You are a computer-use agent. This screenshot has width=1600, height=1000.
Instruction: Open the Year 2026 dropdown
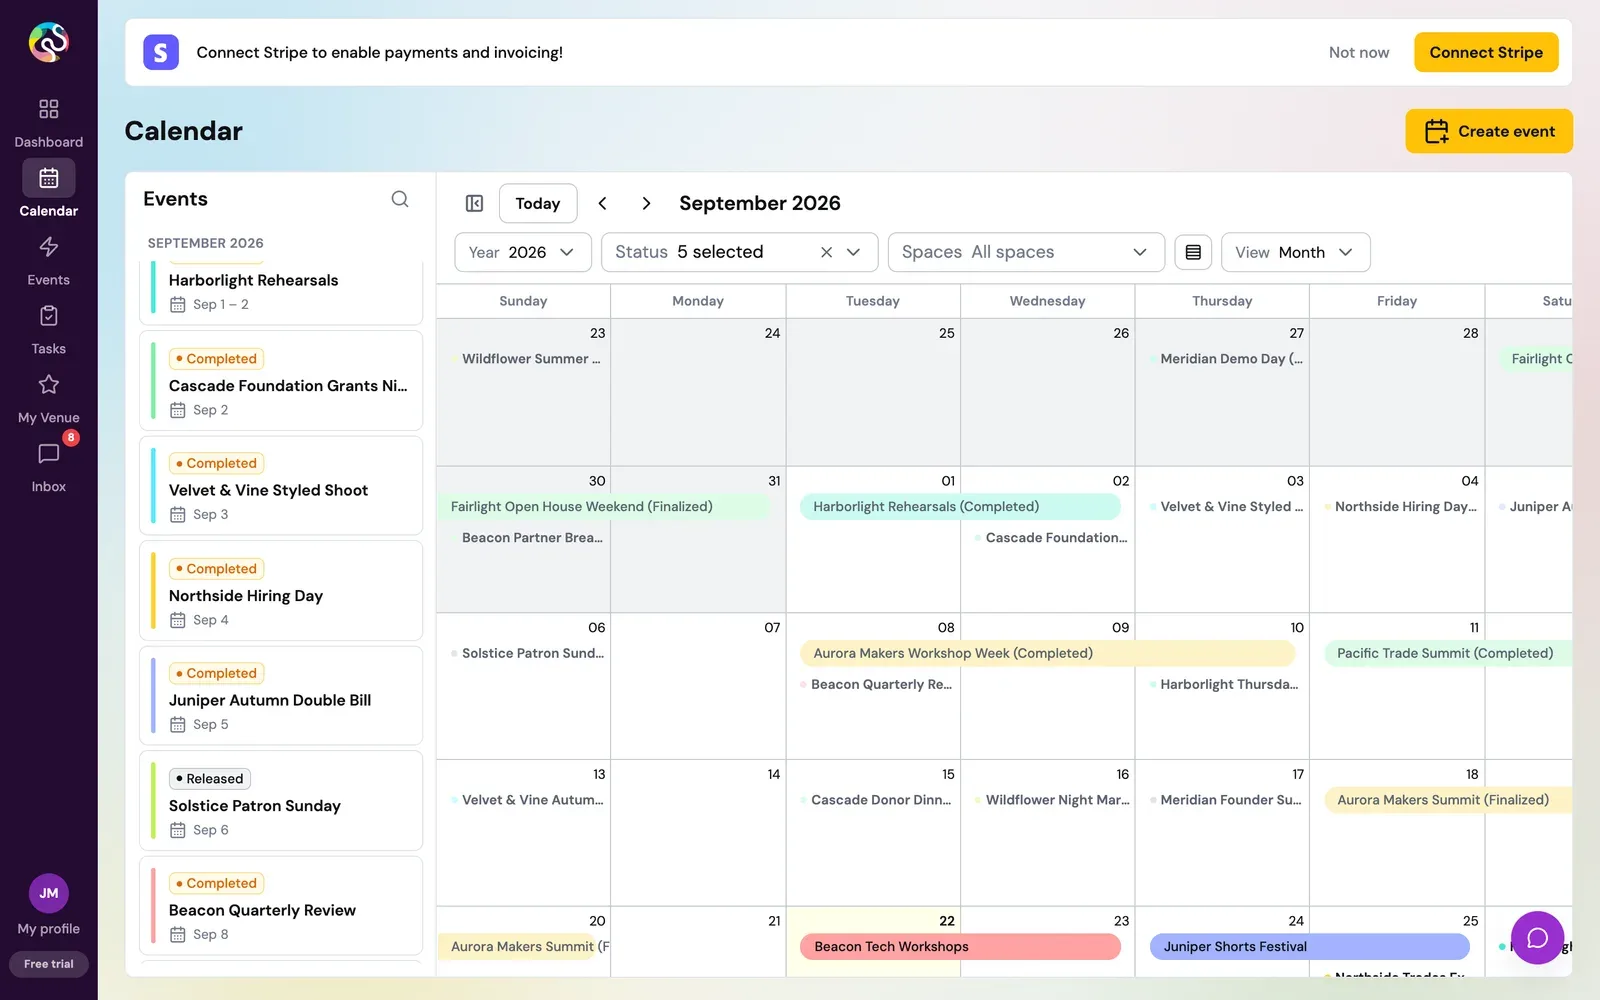point(523,252)
